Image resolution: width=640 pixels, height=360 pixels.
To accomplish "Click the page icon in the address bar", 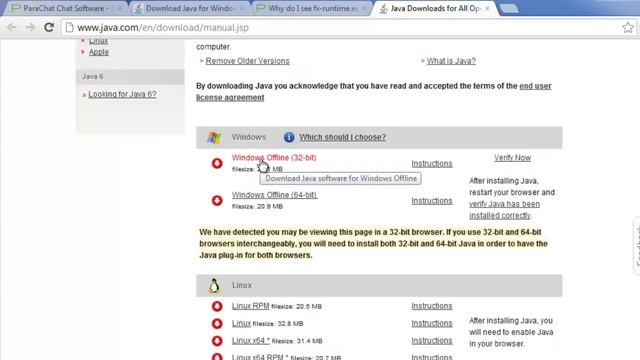I will [69, 27].
